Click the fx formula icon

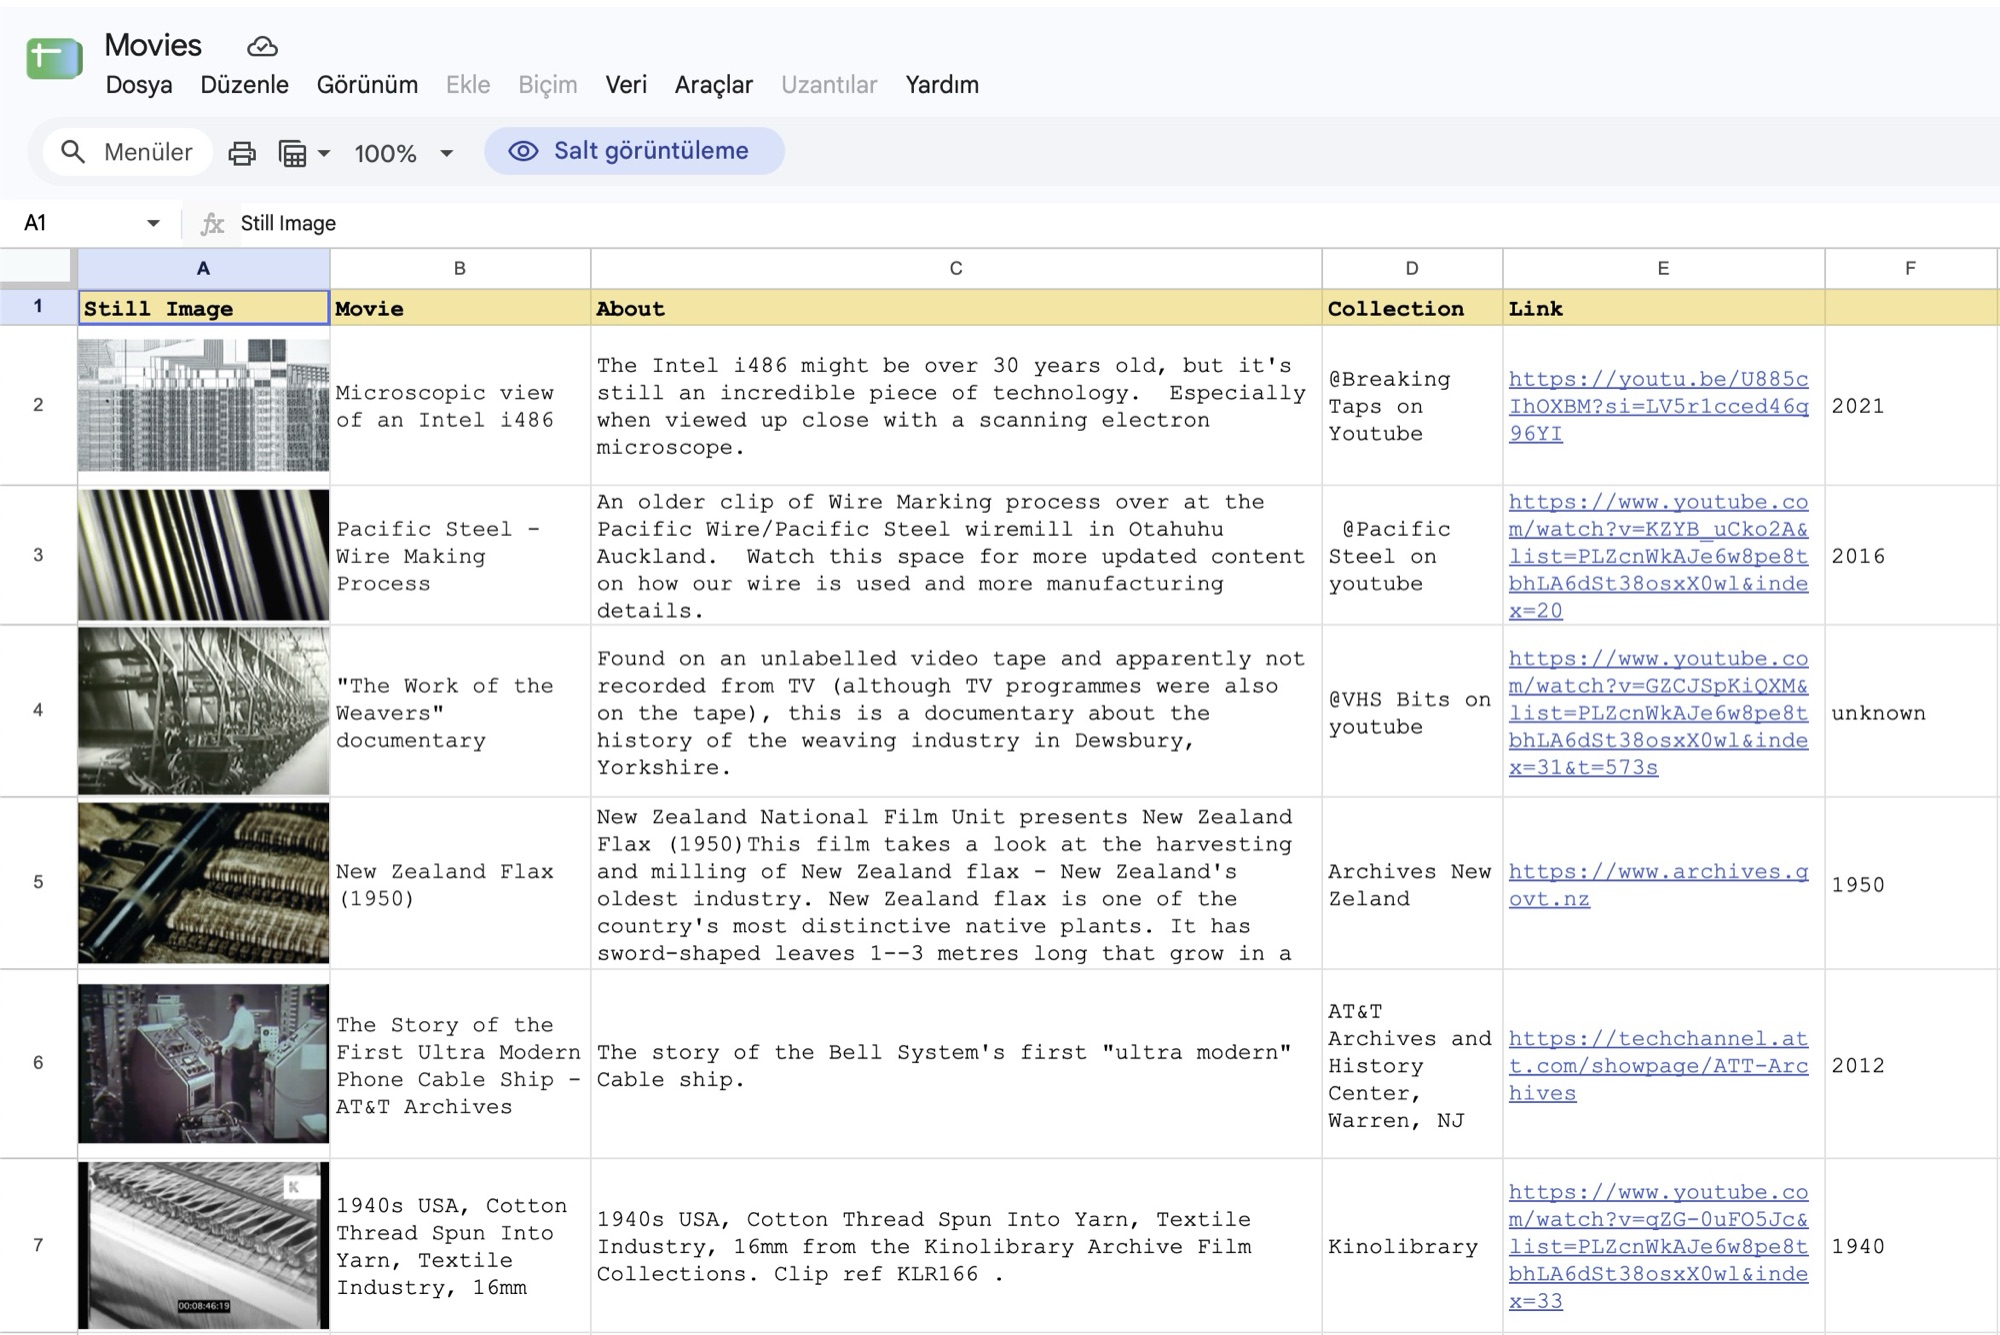point(212,223)
